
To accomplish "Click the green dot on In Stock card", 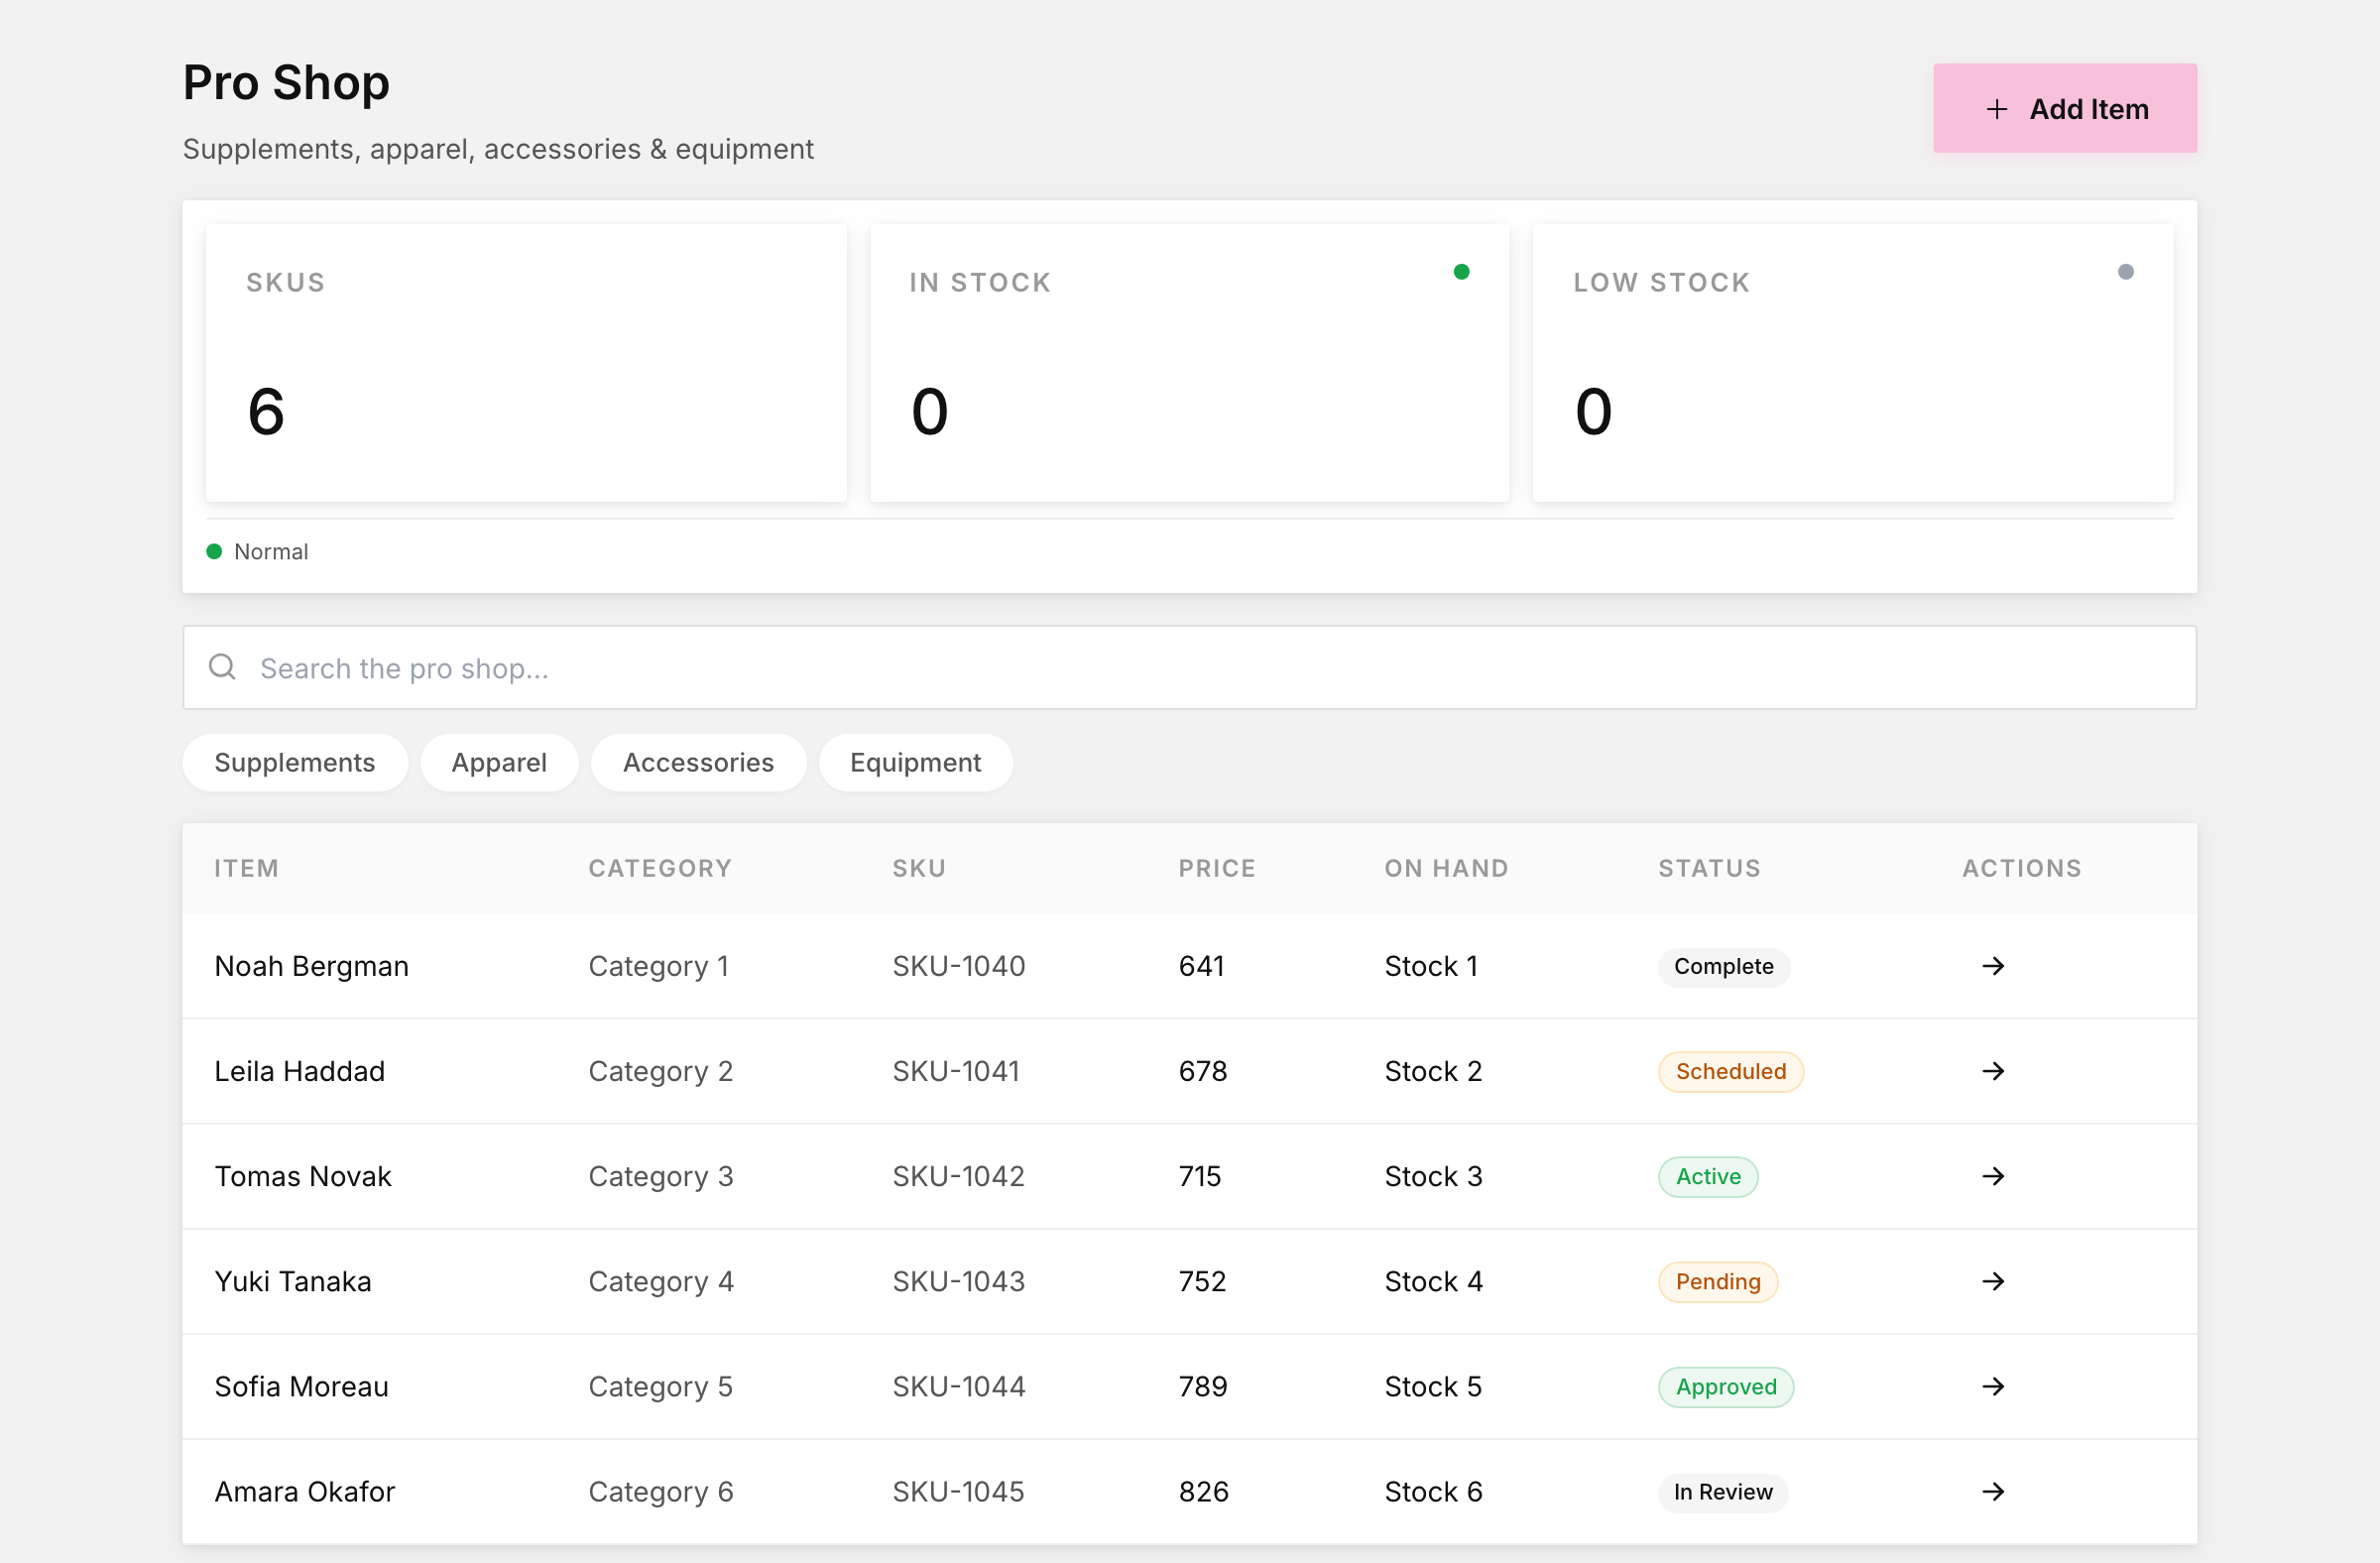I will [x=1461, y=272].
